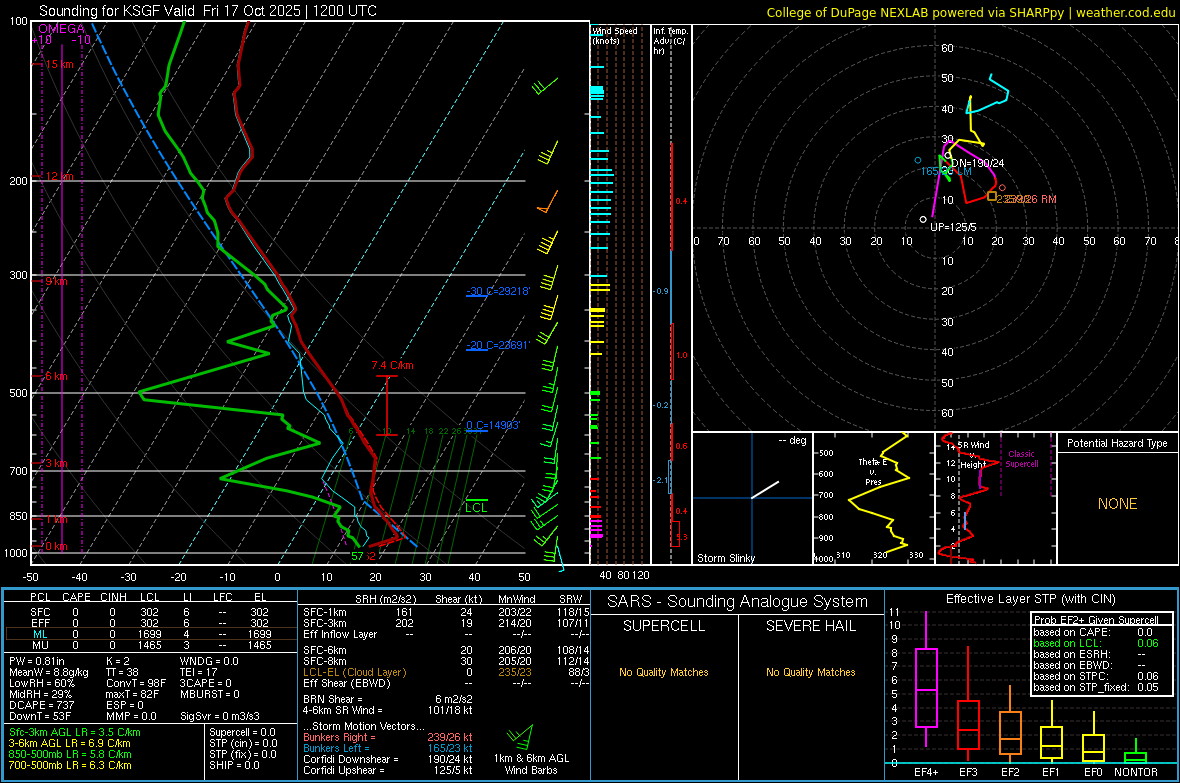Click the 'MeanW = 8.8g/kg' value
This screenshot has height=783, width=1180.
[x=49, y=672]
